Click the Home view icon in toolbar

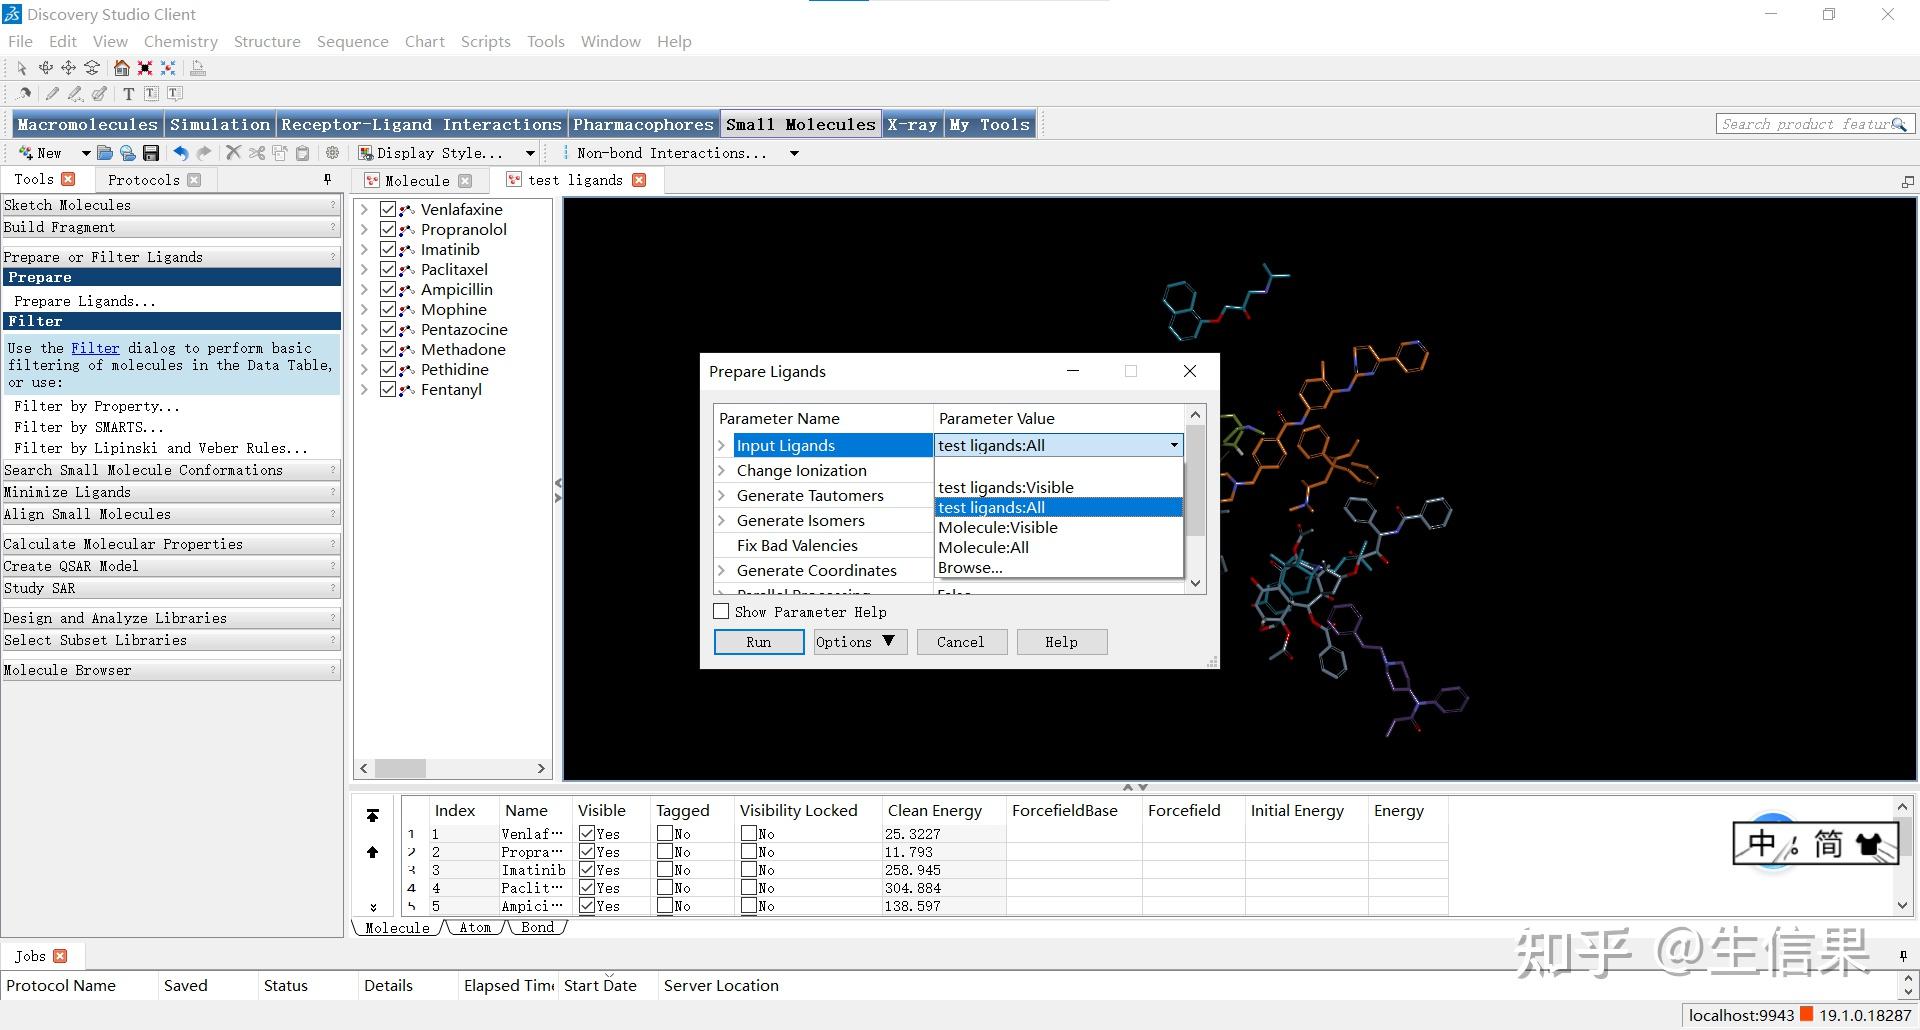tap(121, 68)
